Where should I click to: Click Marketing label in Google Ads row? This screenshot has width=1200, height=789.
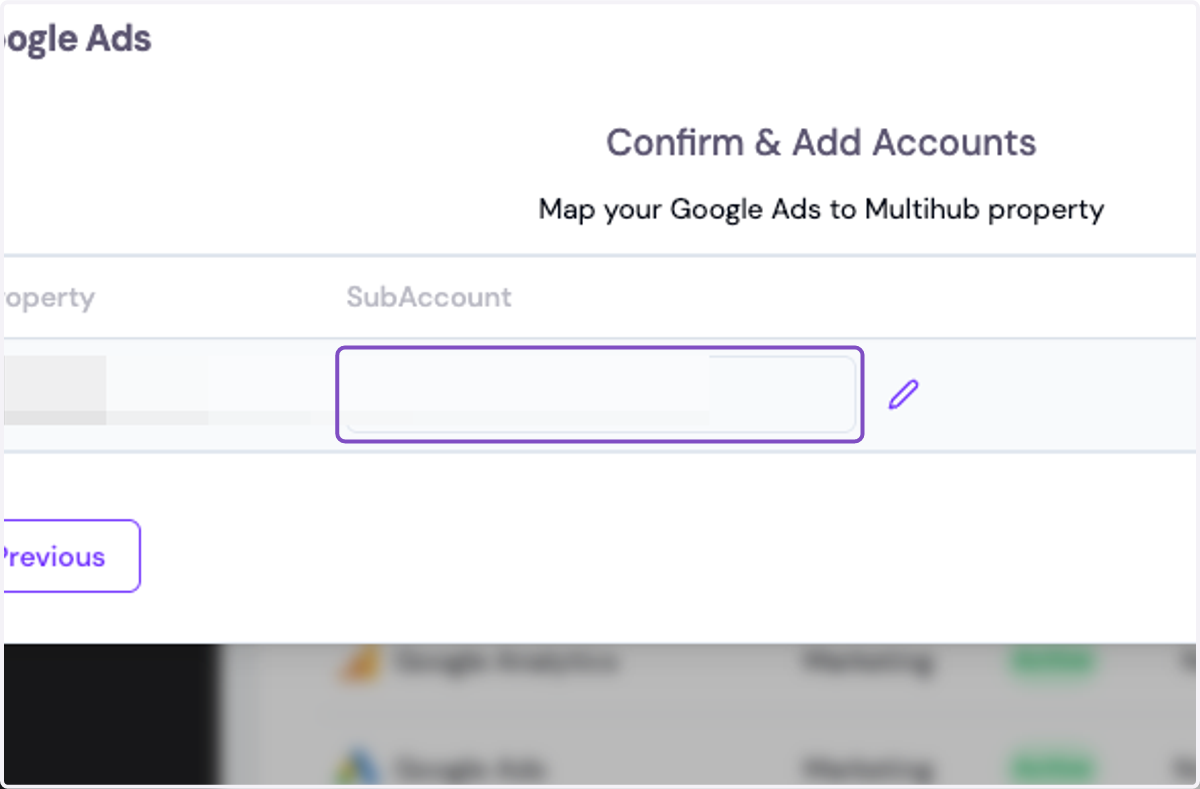(866, 769)
